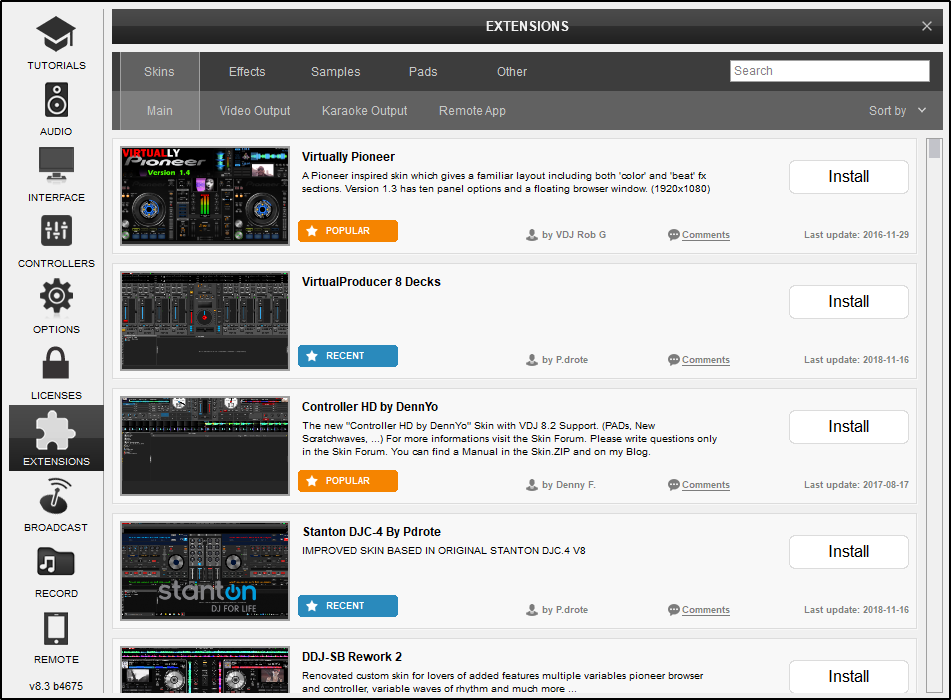Switch to the Skins tab
Screen dimensions: 951x700
(x=160, y=72)
